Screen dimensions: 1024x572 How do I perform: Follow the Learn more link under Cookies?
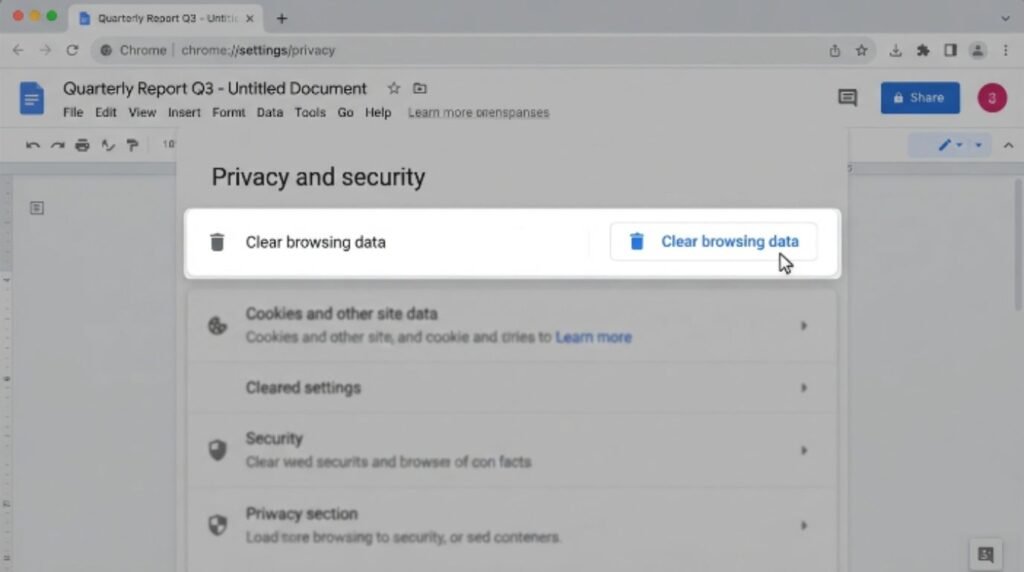coord(593,337)
